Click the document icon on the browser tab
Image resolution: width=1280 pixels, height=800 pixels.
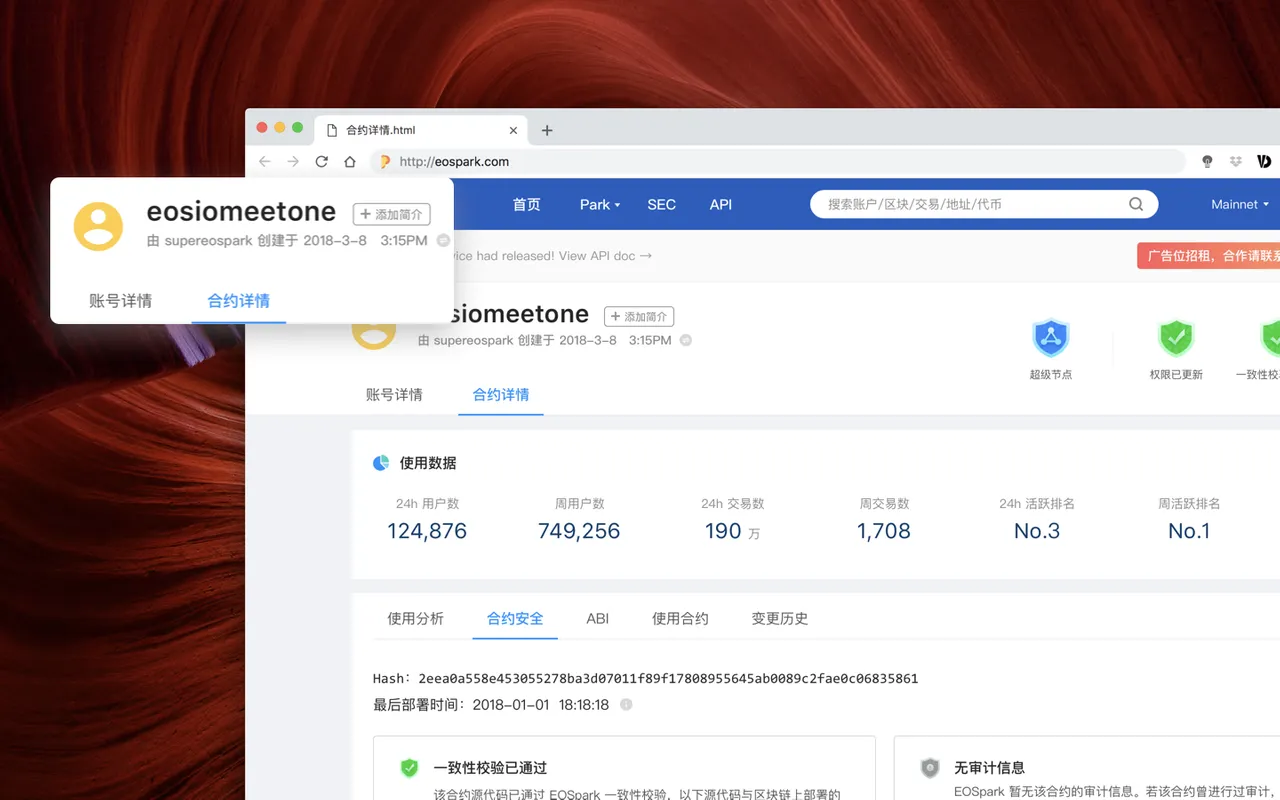(333, 130)
